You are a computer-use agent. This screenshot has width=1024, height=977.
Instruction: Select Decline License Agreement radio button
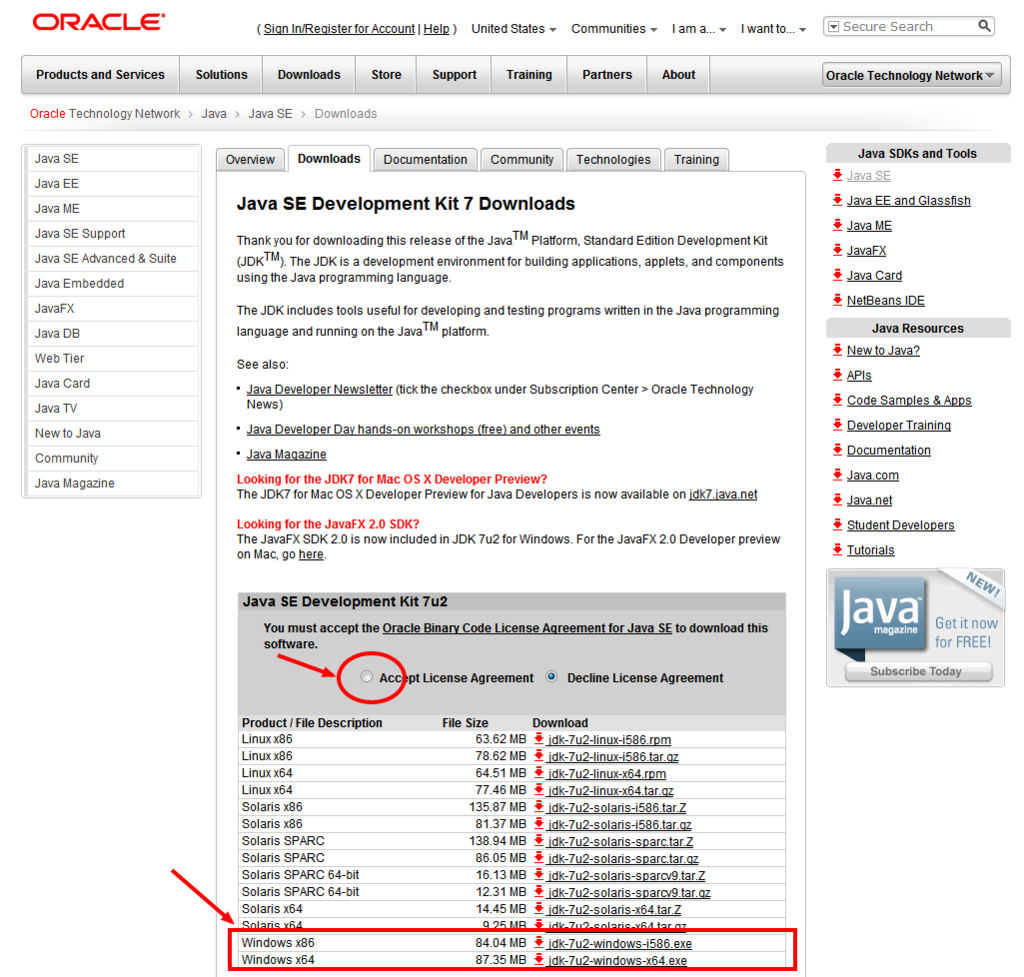[552, 677]
